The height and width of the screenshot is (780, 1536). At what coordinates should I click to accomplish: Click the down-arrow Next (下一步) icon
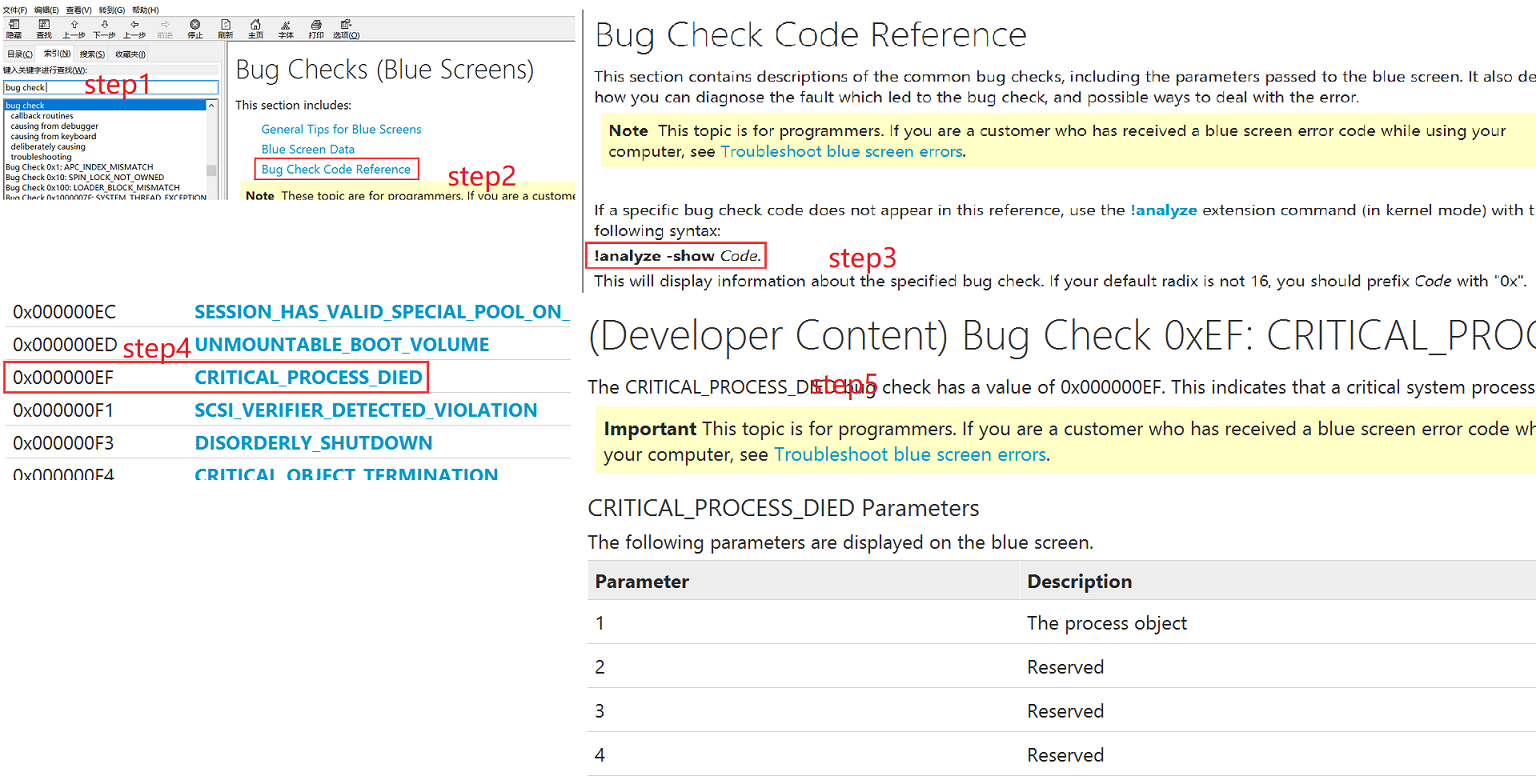pyautogui.click(x=104, y=27)
